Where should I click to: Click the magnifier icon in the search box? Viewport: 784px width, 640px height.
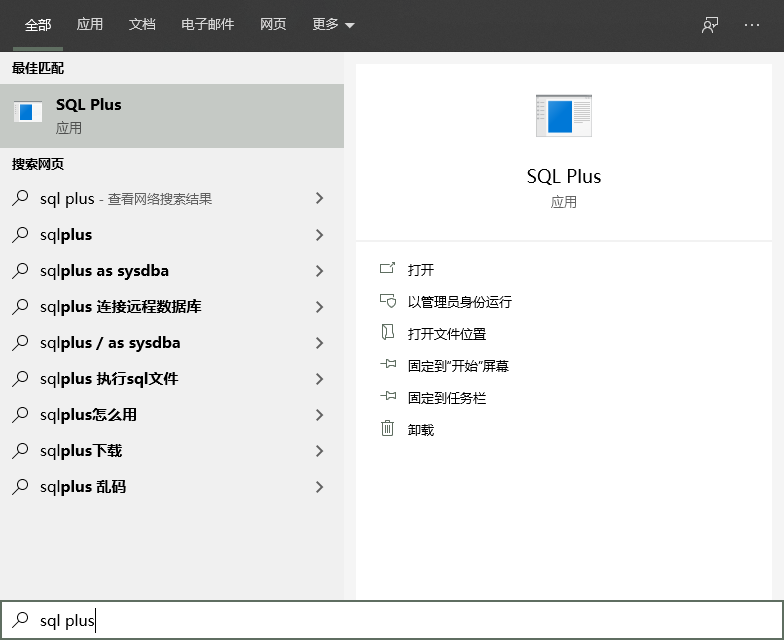pyautogui.click(x=20, y=620)
